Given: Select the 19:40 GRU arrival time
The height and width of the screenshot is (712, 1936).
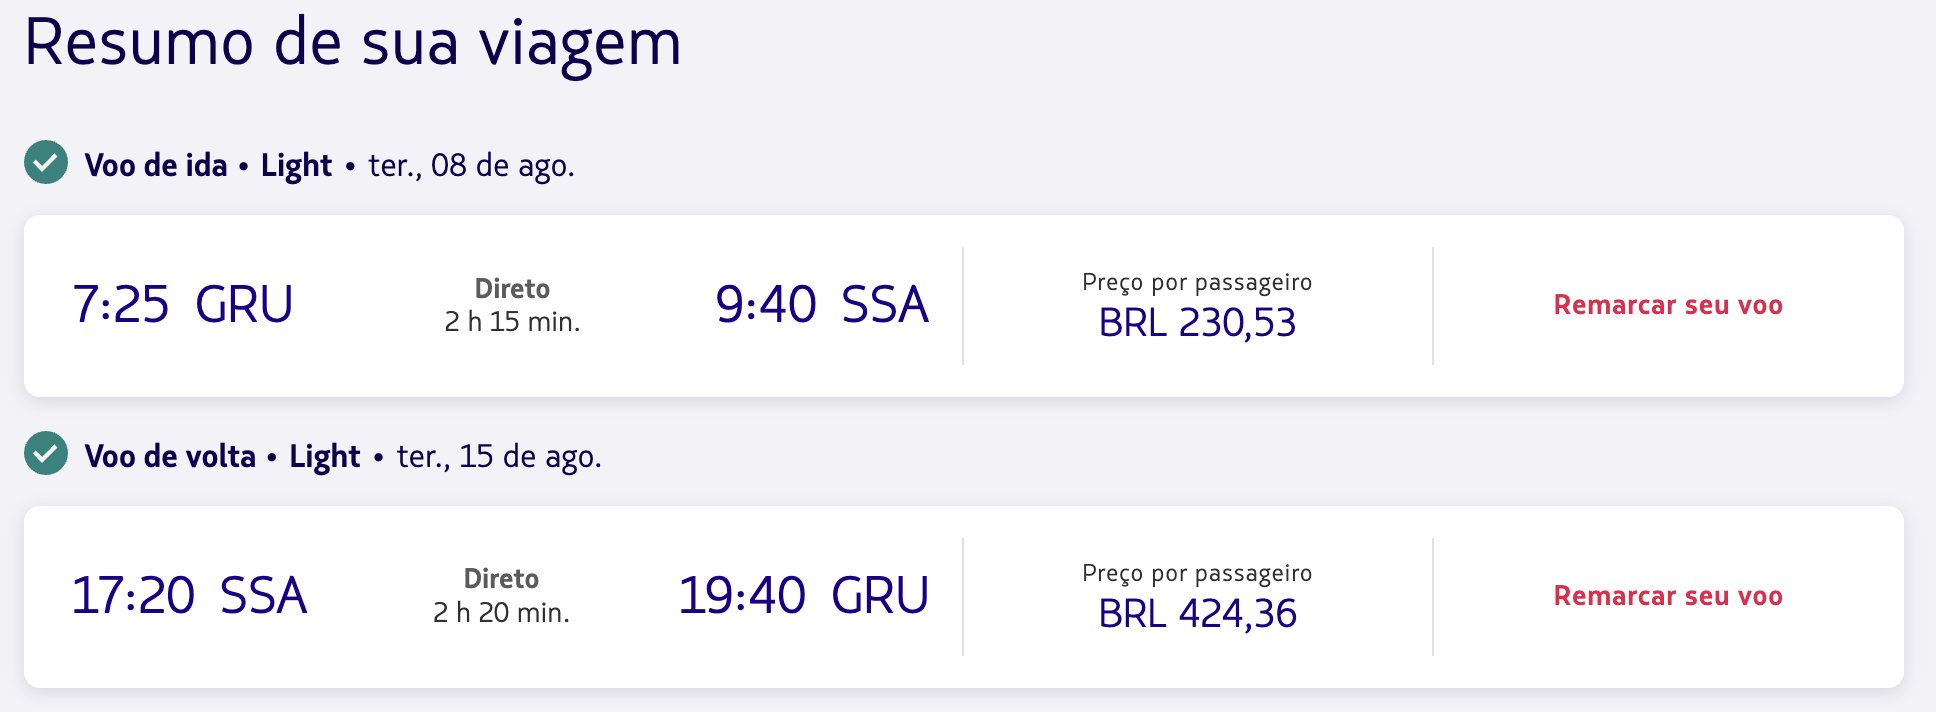Looking at the screenshot, I should (x=804, y=596).
